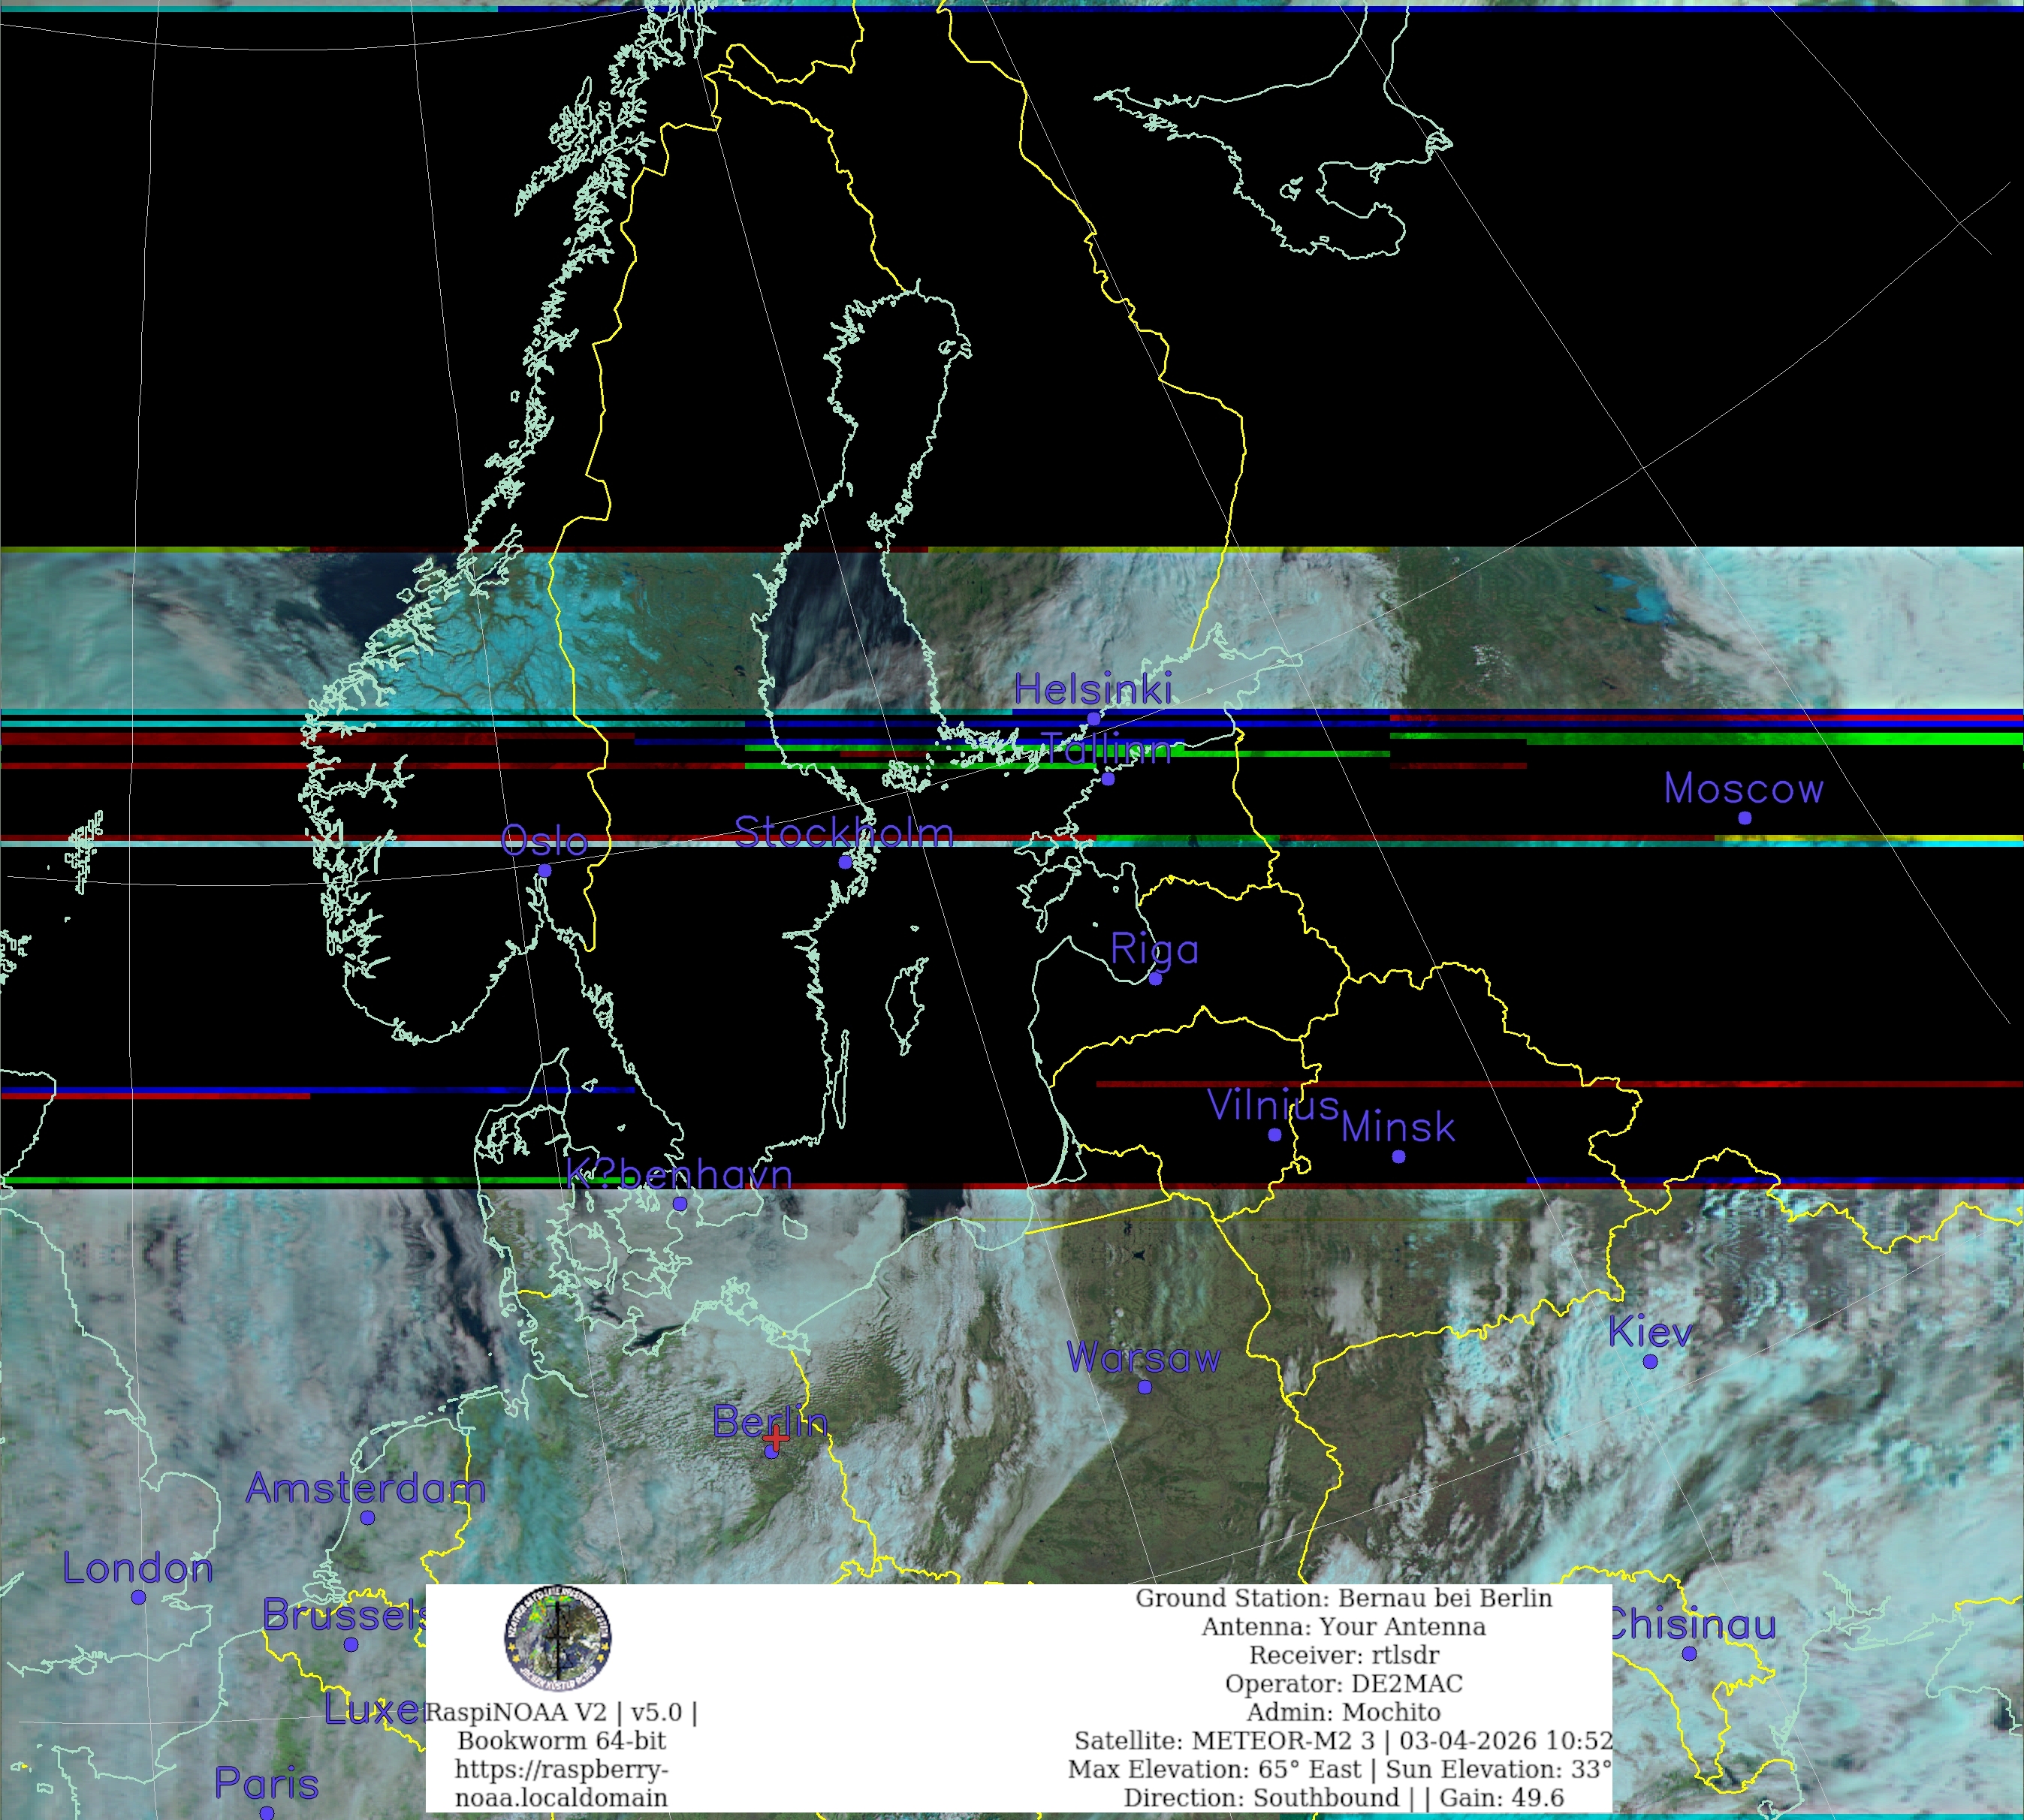Click the red cross ground station marker
Image resolution: width=2024 pixels, height=1820 pixels.
click(x=775, y=1440)
